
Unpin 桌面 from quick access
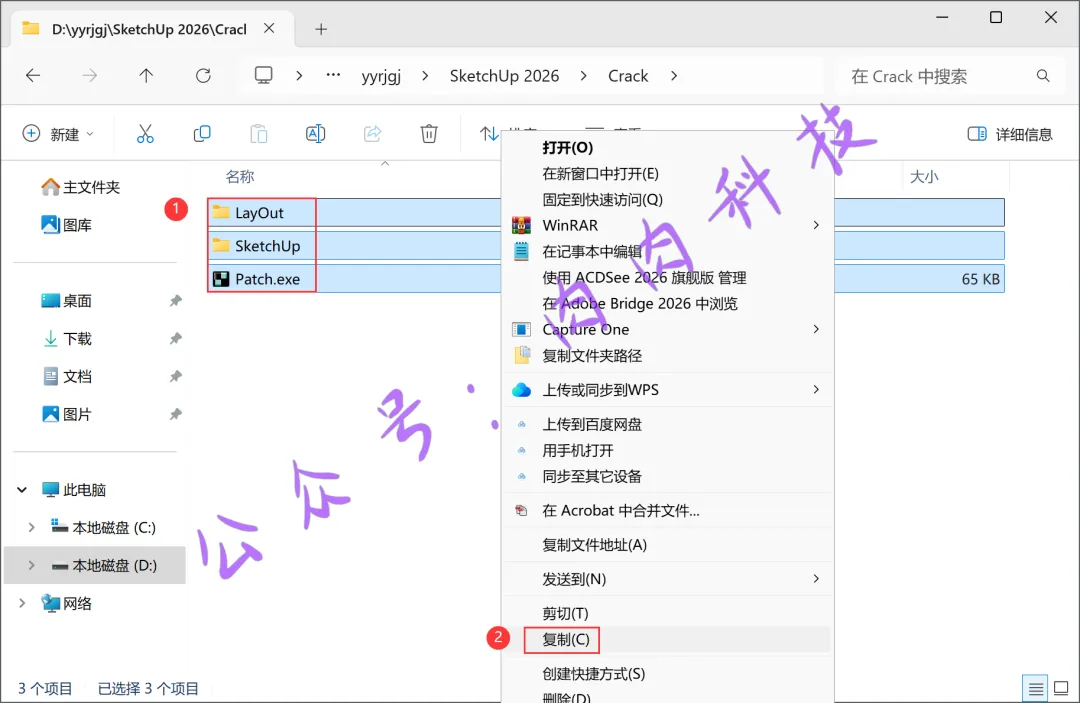point(176,300)
